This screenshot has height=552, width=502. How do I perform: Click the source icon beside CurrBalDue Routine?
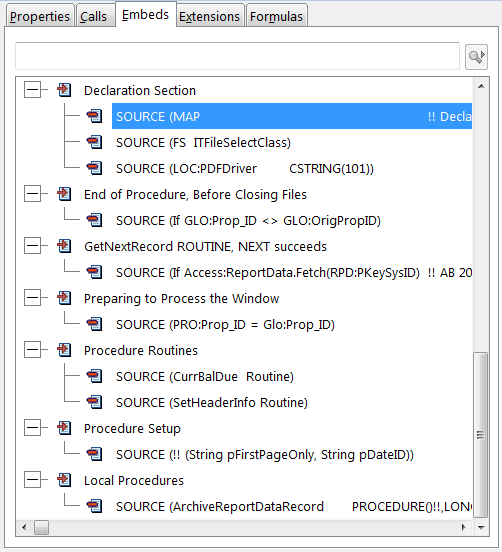click(x=94, y=376)
